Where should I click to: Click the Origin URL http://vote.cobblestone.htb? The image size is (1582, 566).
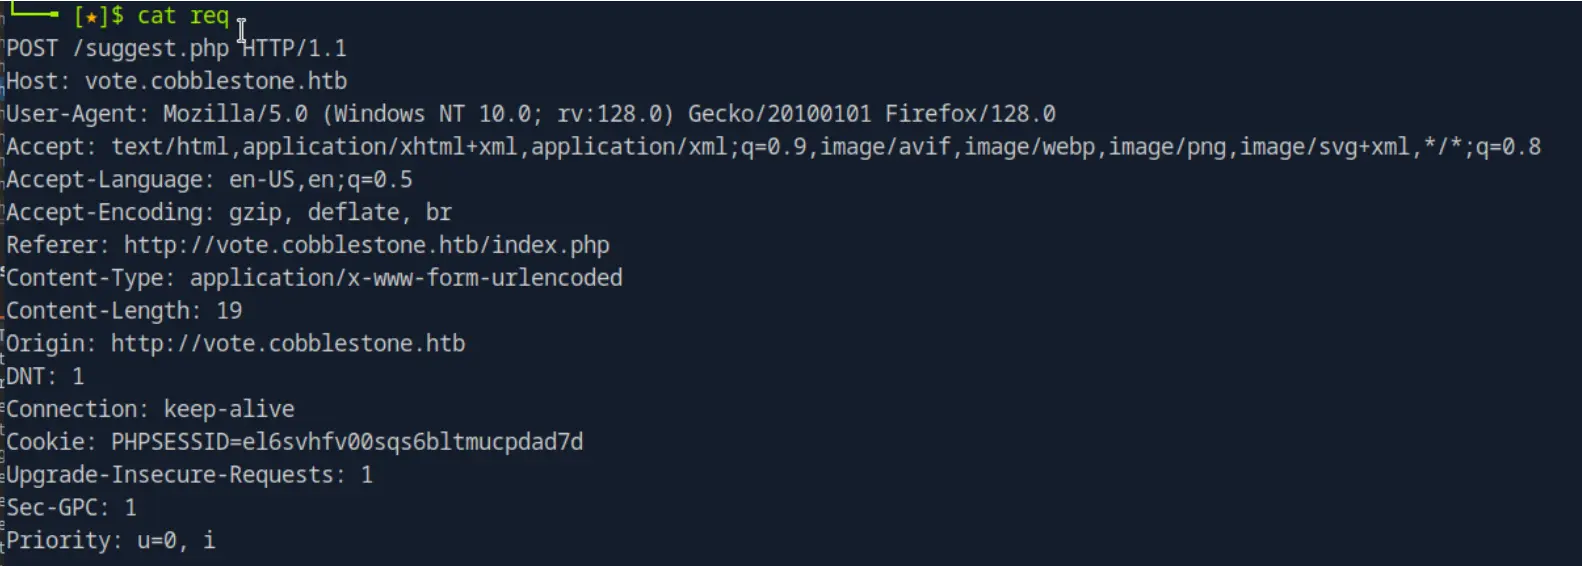pos(288,344)
